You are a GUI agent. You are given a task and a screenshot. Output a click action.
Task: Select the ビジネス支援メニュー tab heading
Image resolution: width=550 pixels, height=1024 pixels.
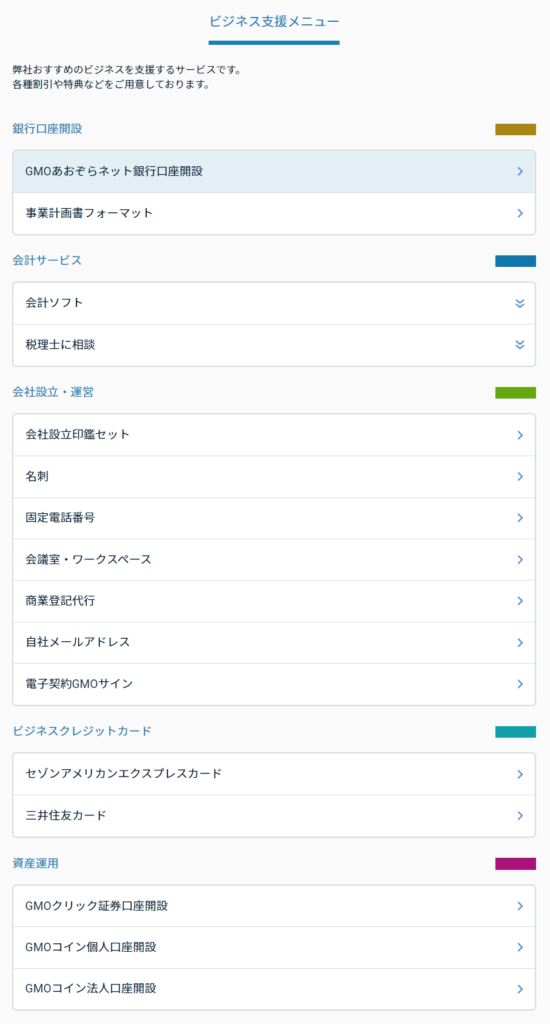click(x=274, y=22)
